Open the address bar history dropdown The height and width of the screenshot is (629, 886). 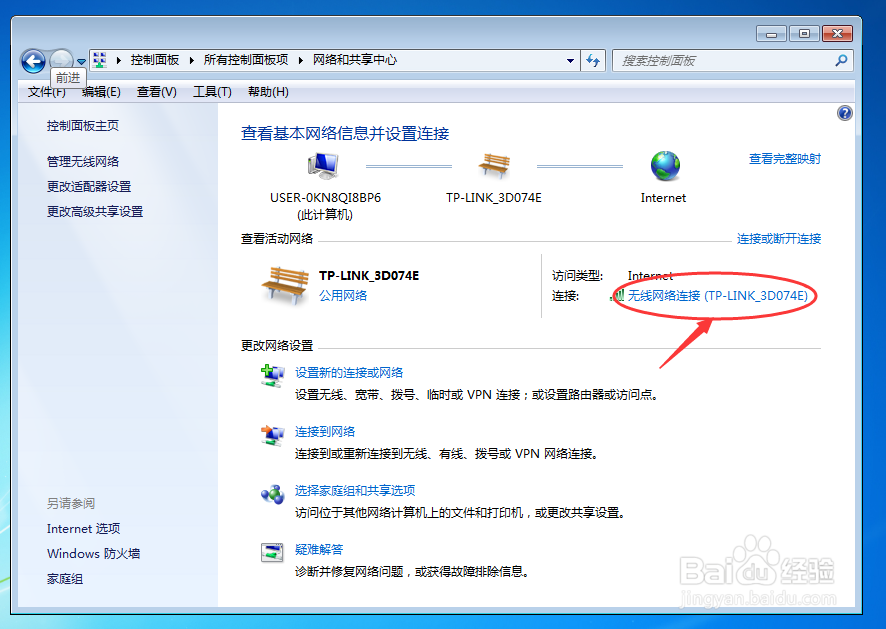pos(570,60)
